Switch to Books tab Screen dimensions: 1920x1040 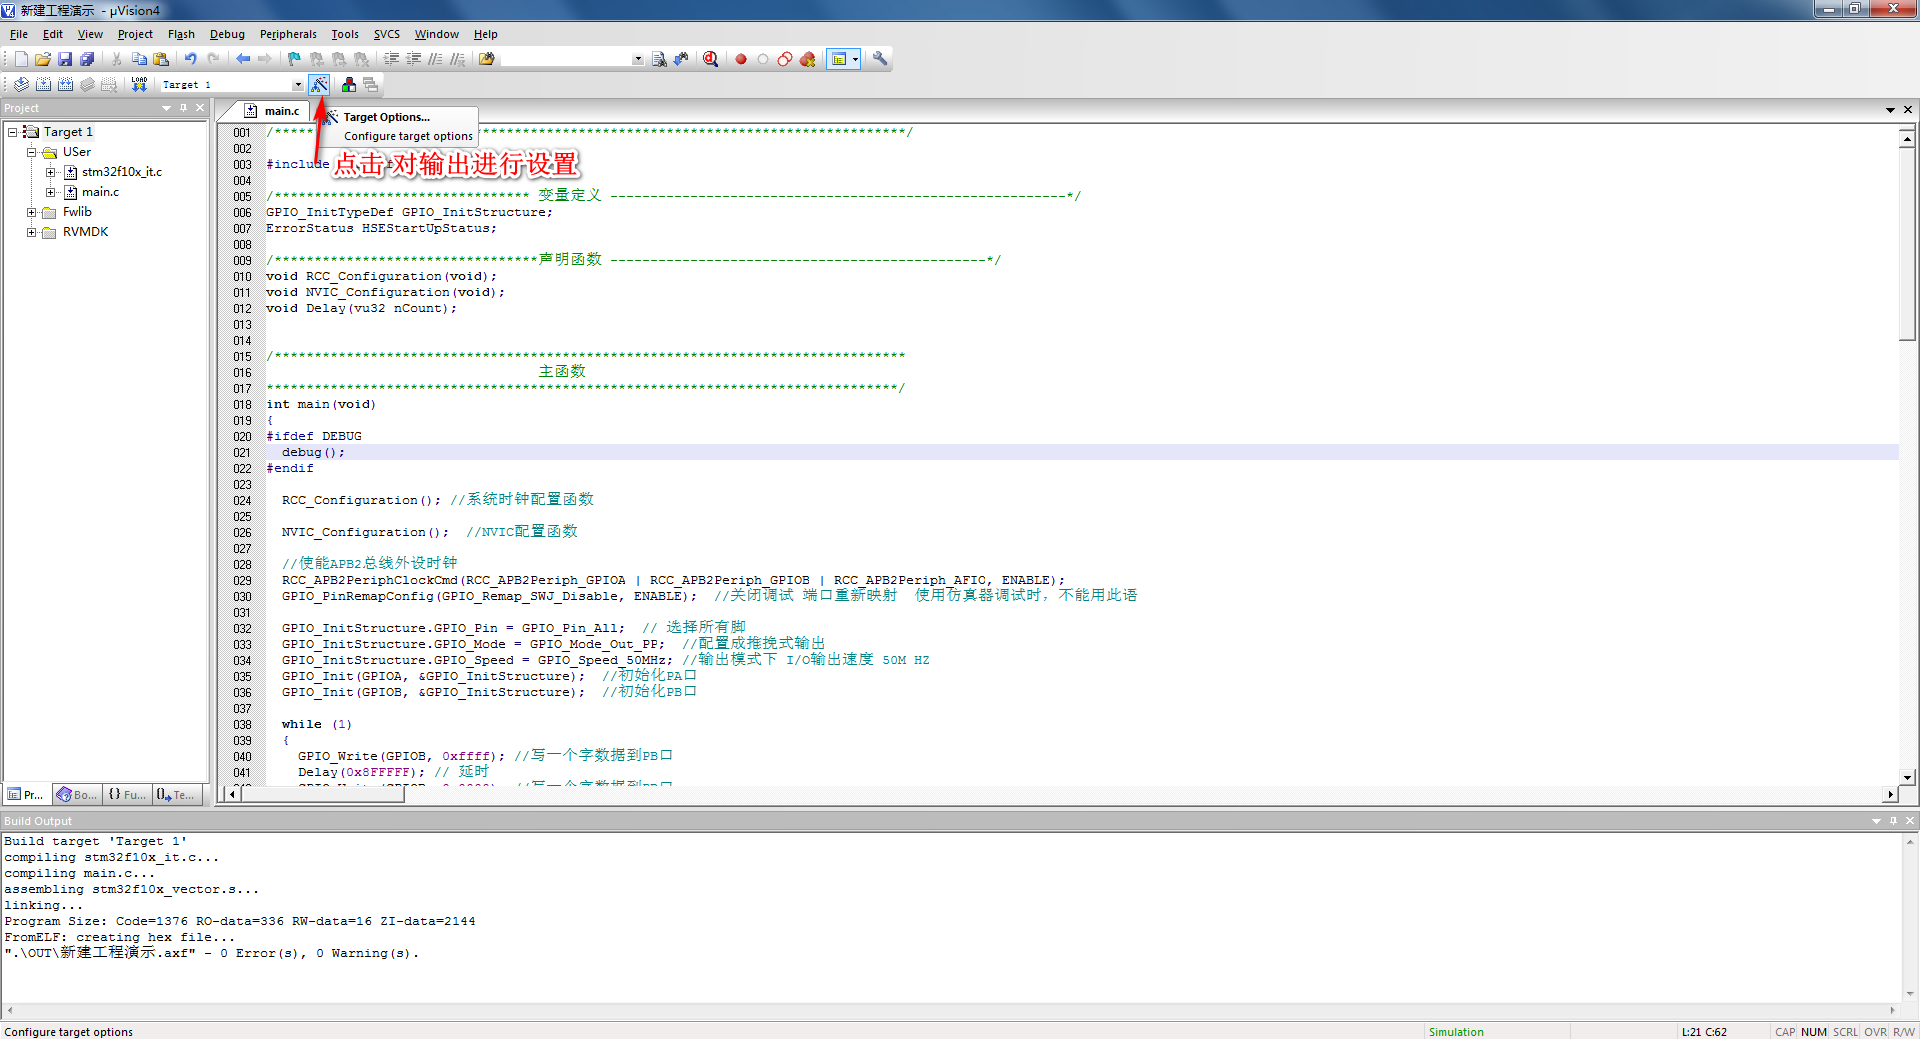pos(77,795)
